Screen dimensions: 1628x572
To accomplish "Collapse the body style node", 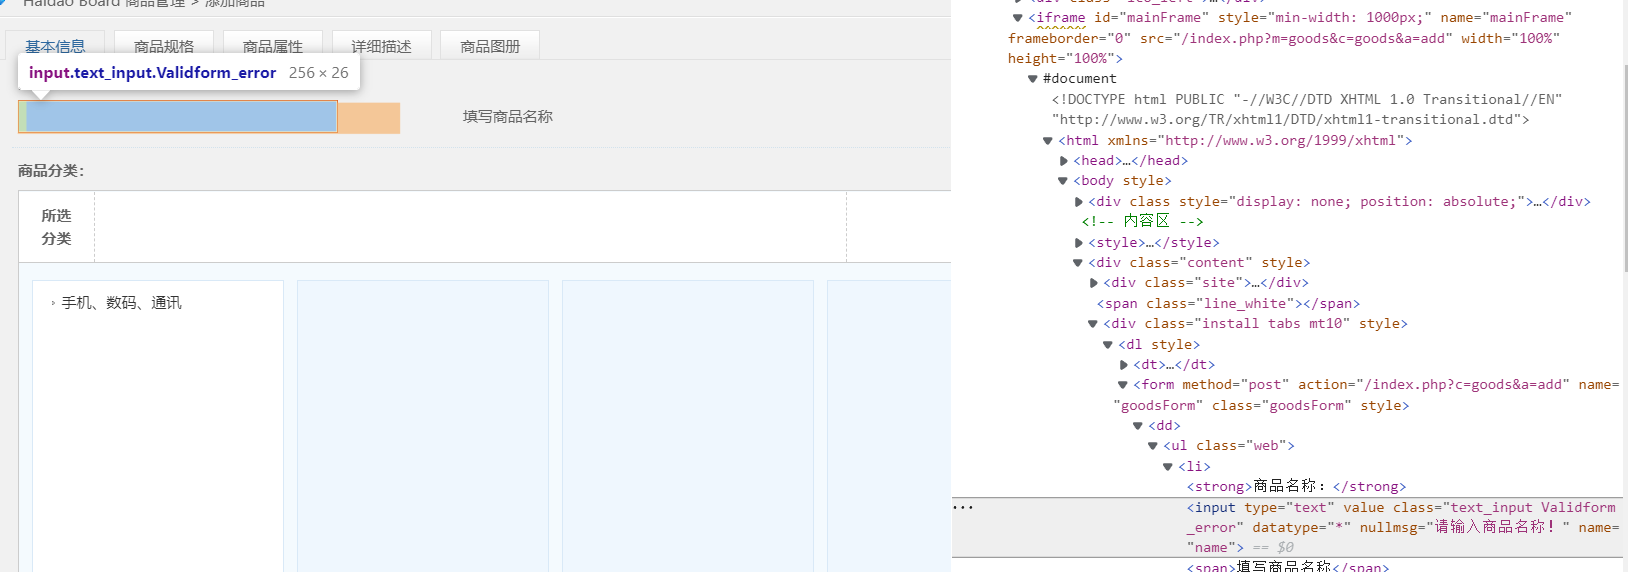I will click(1063, 181).
